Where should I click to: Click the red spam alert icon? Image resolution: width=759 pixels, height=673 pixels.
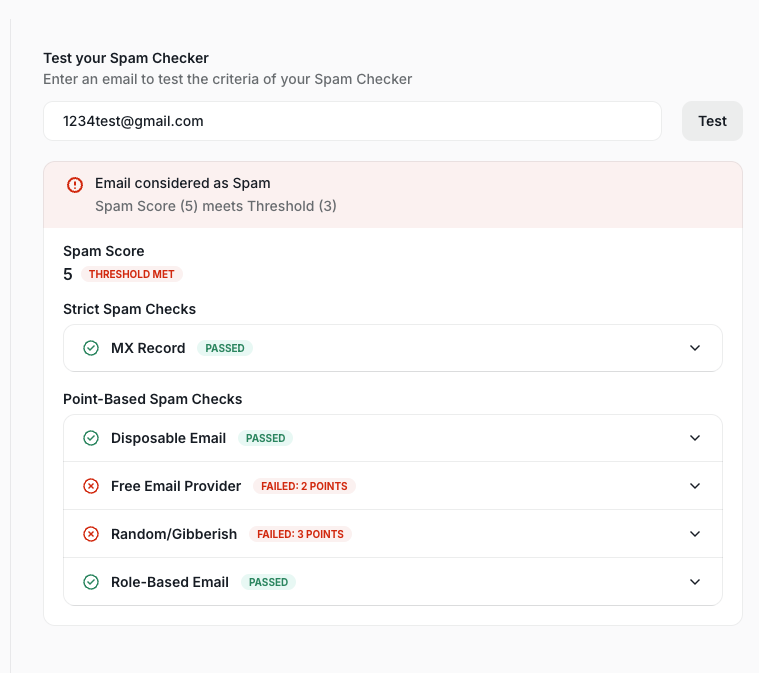tap(75, 185)
